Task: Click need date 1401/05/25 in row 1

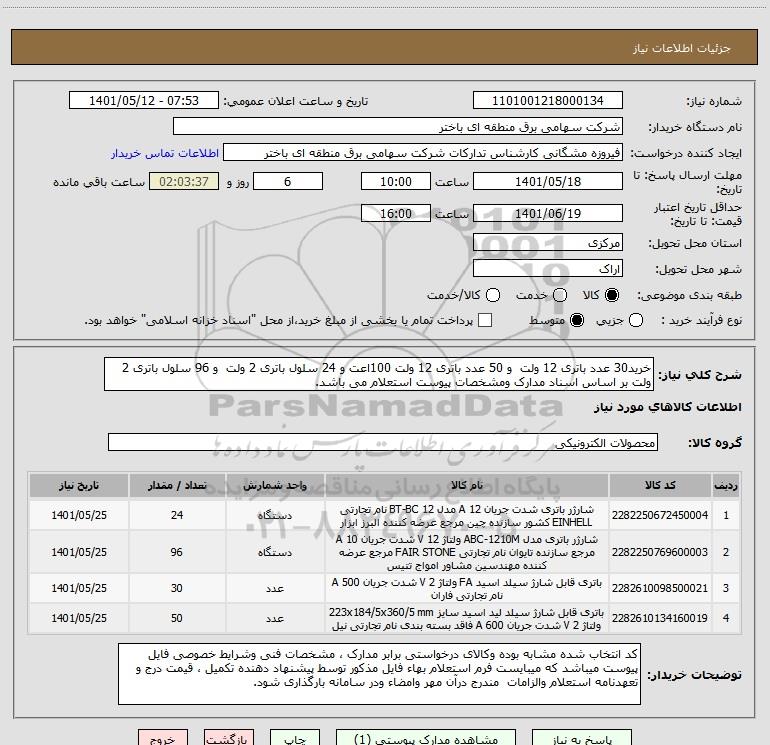Action: pyautogui.click(x=79, y=515)
